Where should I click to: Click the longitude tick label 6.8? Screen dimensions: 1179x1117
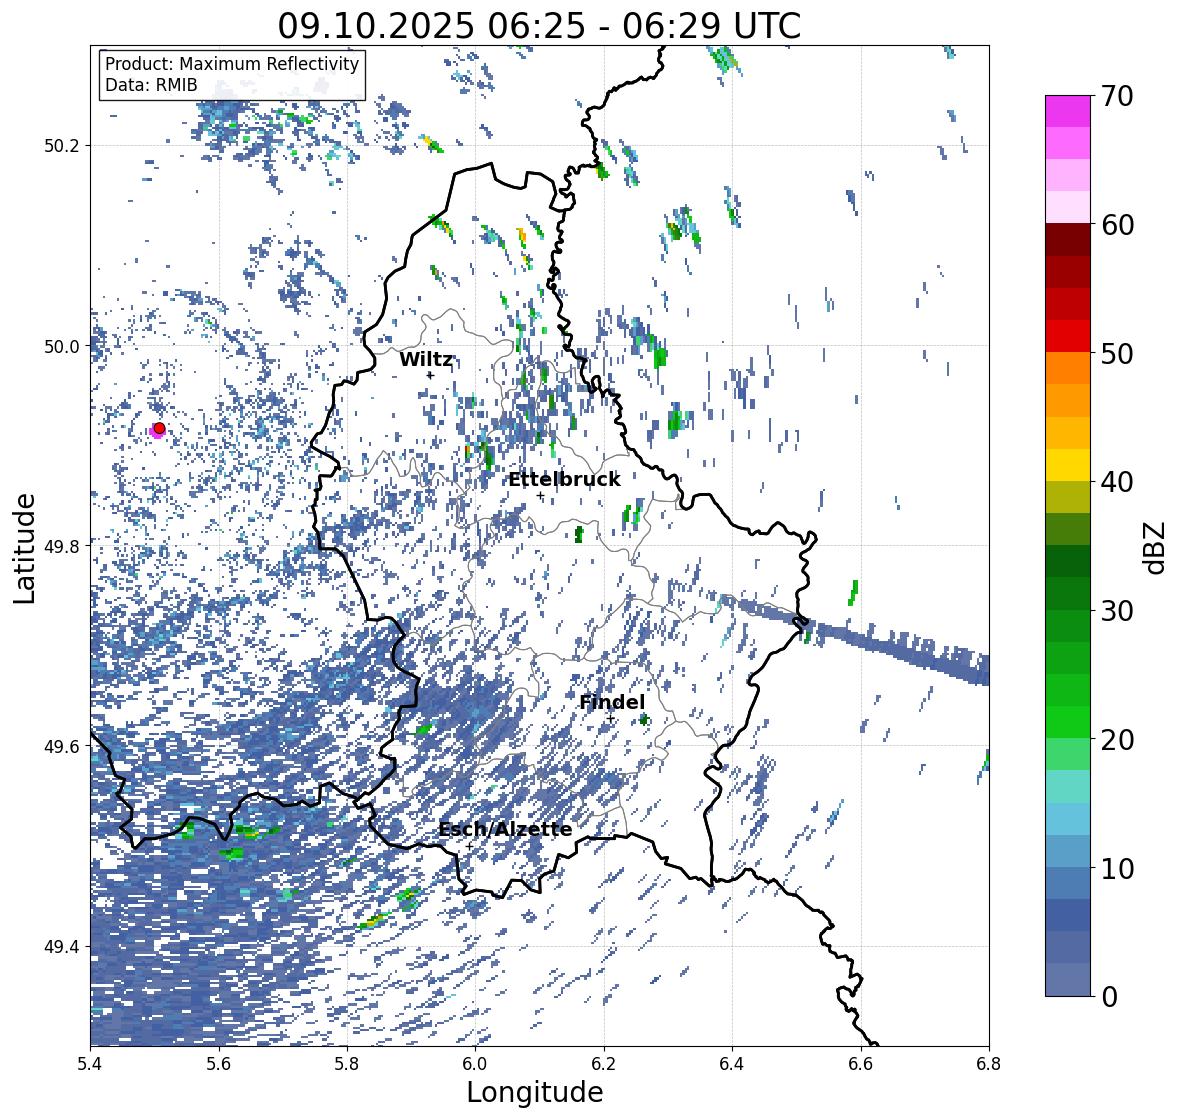[x=989, y=1064]
